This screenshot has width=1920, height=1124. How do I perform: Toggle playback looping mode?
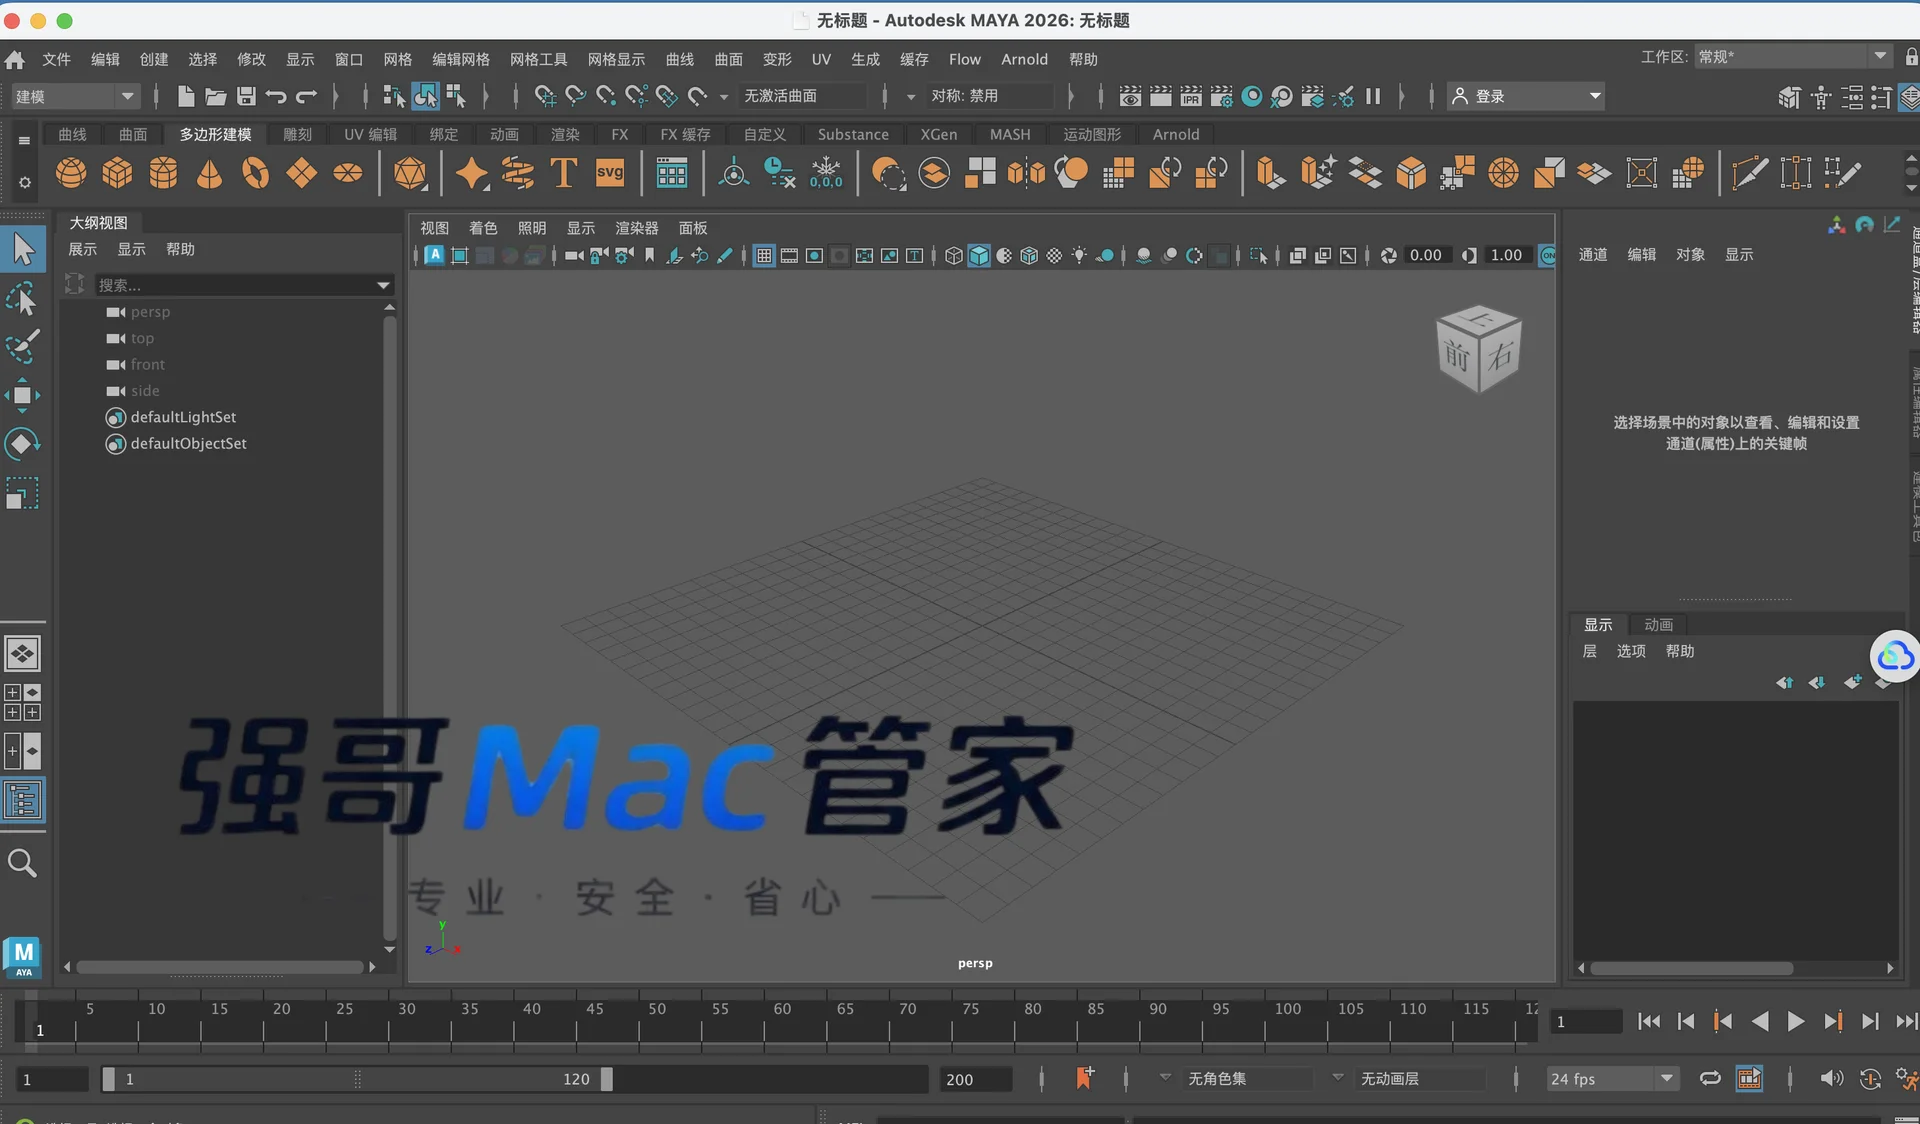click(x=1710, y=1078)
